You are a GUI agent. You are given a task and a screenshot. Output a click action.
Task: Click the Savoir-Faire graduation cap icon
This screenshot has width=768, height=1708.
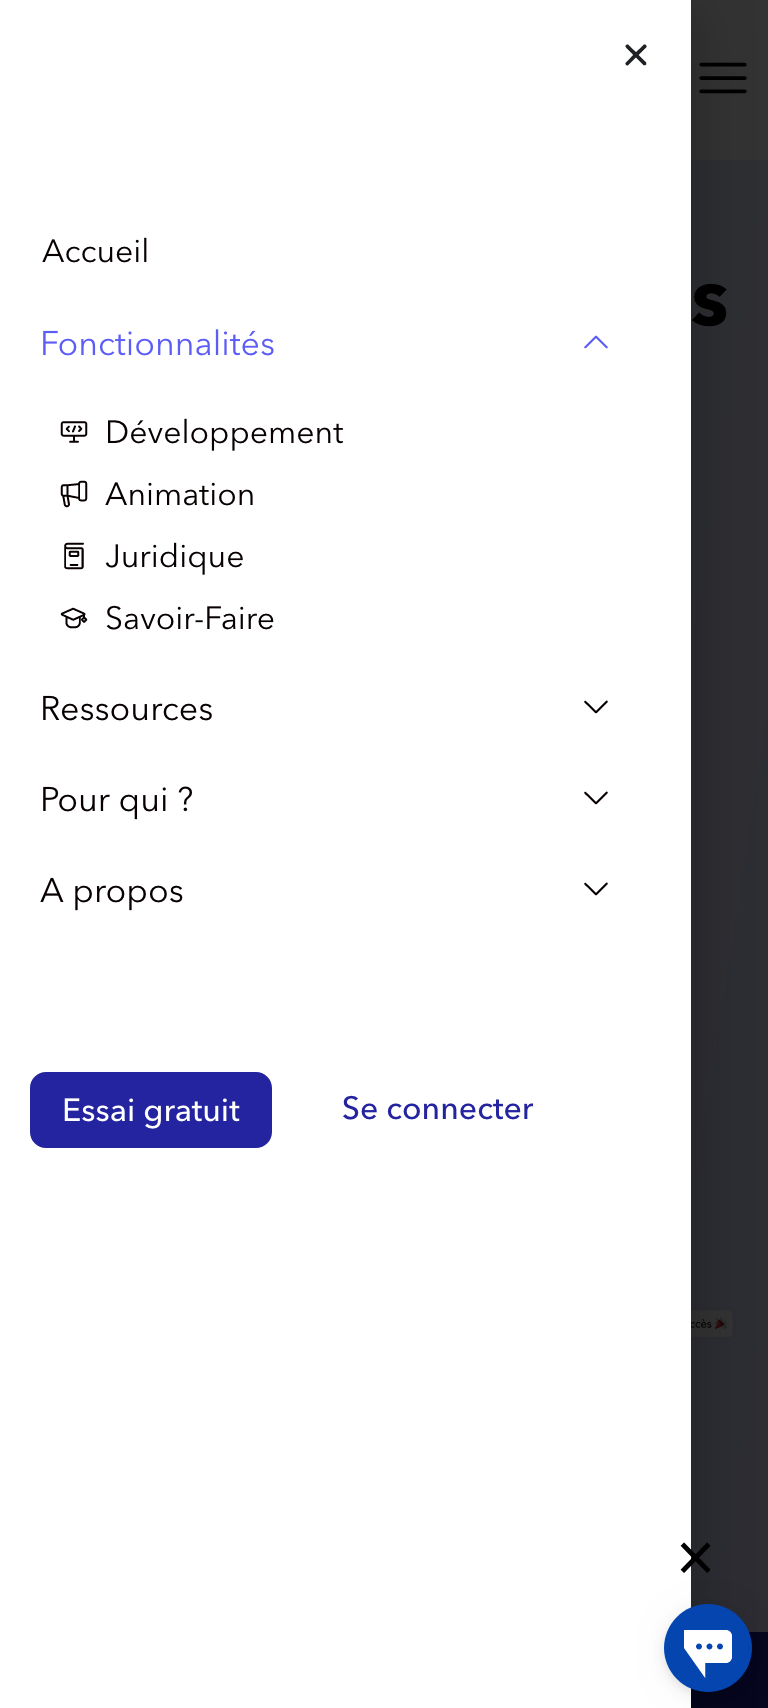tap(74, 619)
